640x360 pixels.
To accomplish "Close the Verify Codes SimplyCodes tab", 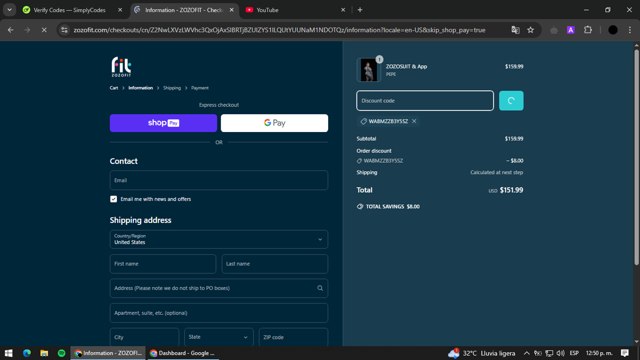I will coord(120,10).
